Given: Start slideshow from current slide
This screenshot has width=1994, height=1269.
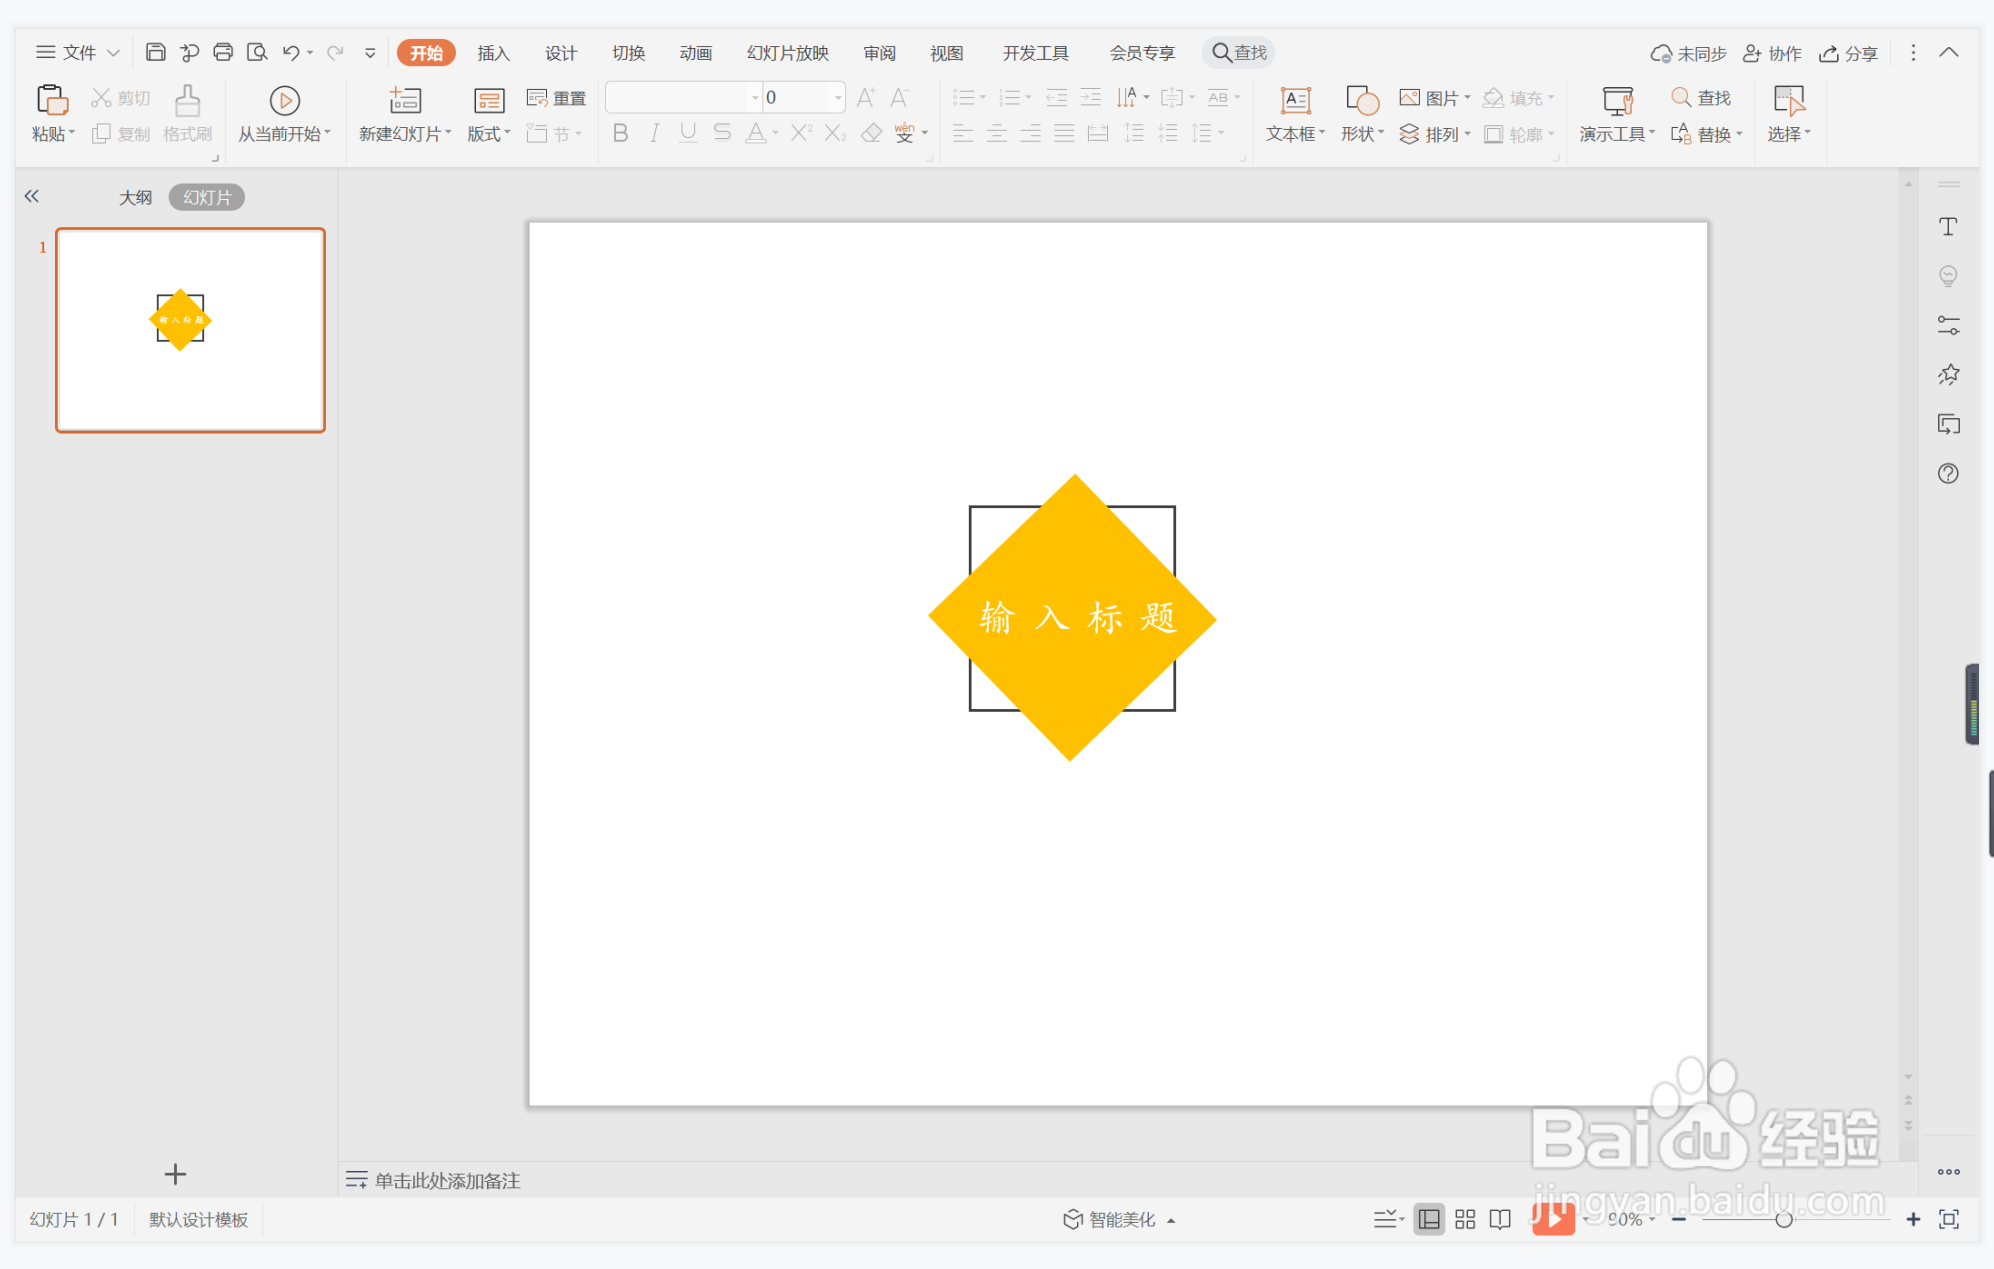Looking at the screenshot, I should coord(284,100).
